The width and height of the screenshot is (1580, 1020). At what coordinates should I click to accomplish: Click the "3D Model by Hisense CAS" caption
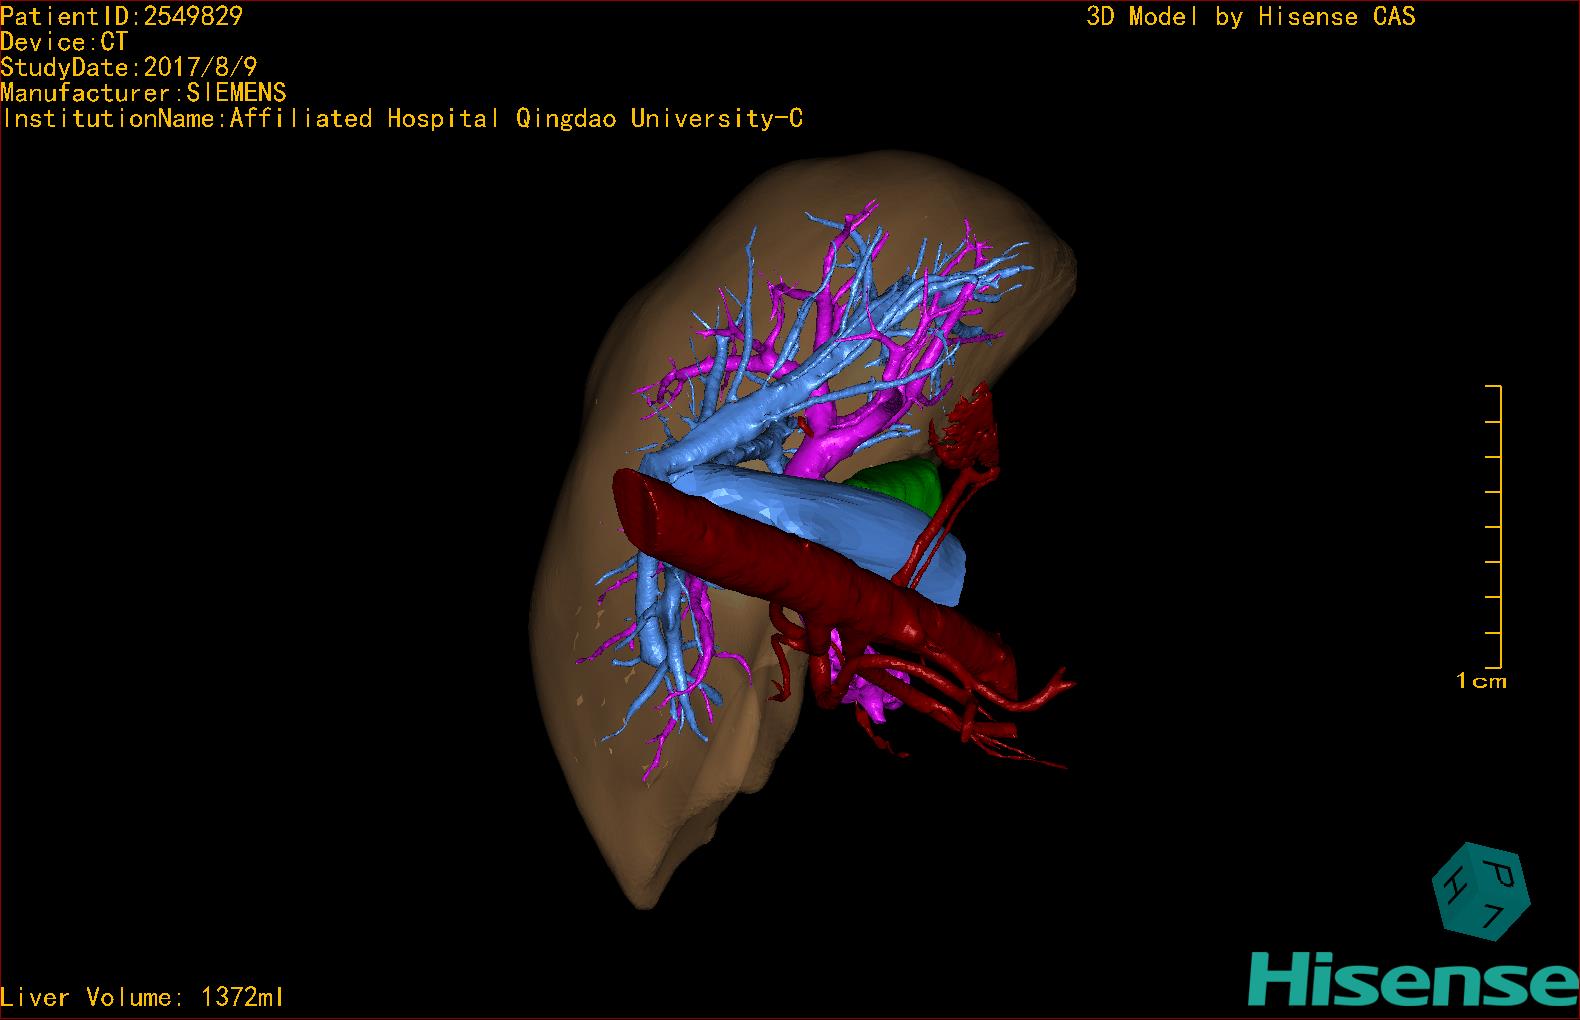[x=1251, y=17]
